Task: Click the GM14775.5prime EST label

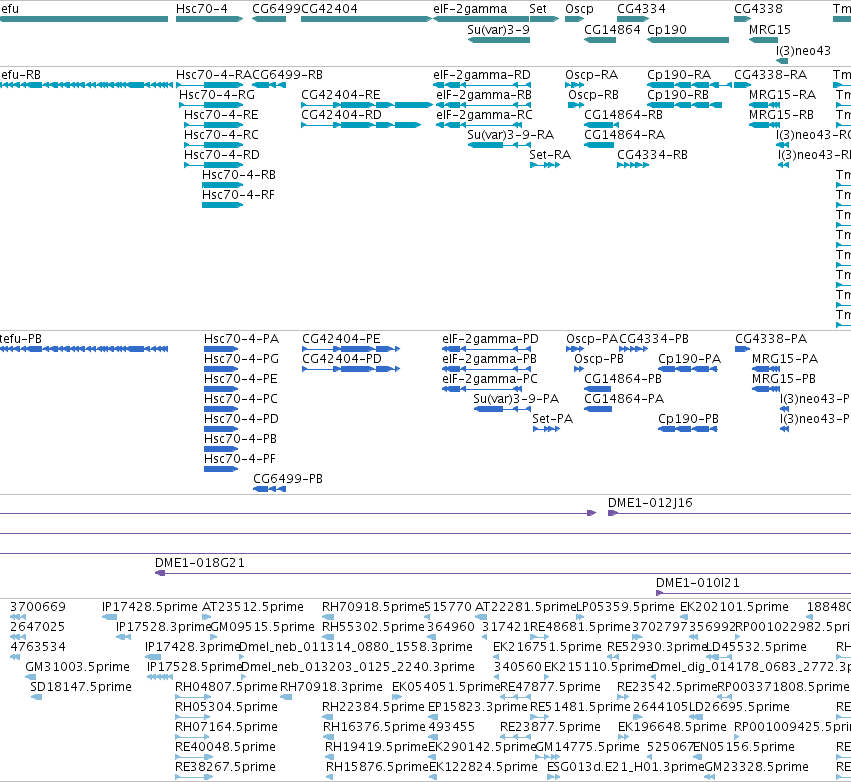Action: click(587, 748)
